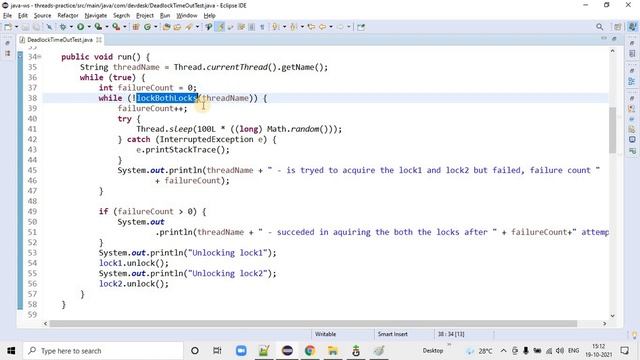Open the Search menu

tap(121, 16)
